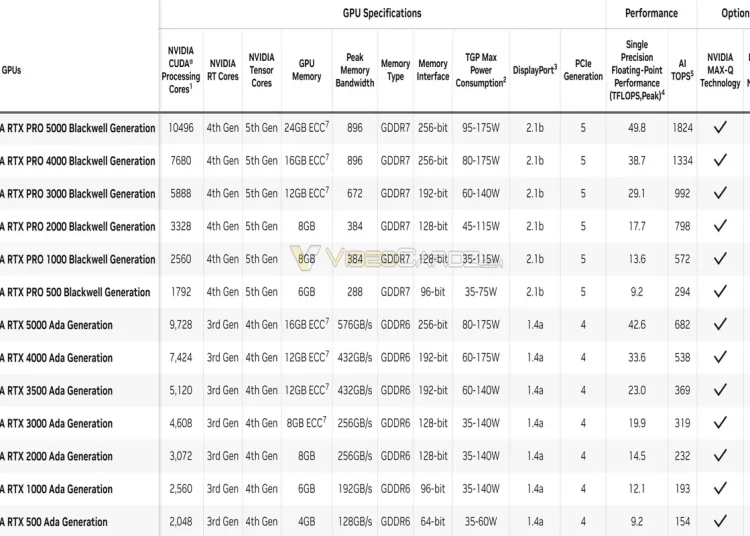
Task: Click the TFLOPS value '42.6'
Action: pos(637,325)
